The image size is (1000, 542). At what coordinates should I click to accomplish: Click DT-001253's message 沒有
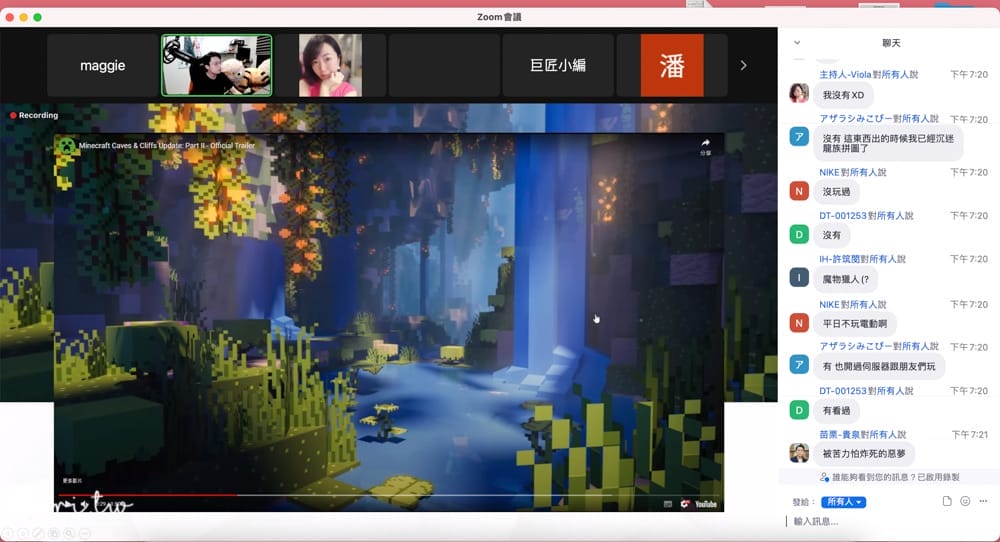(x=832, y=235)
